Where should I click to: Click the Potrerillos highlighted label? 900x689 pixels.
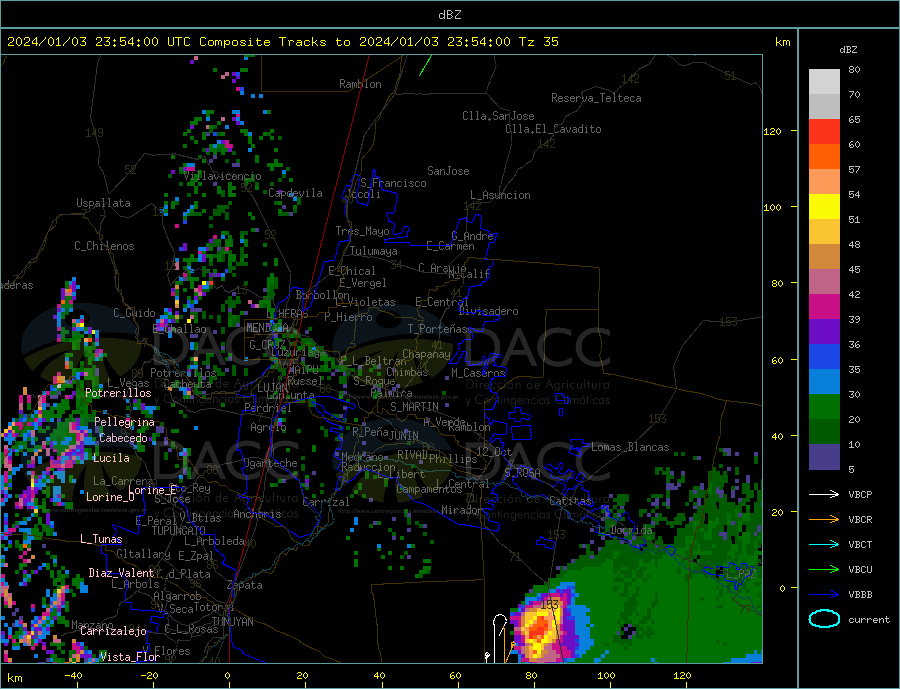(x=118, y=393)
